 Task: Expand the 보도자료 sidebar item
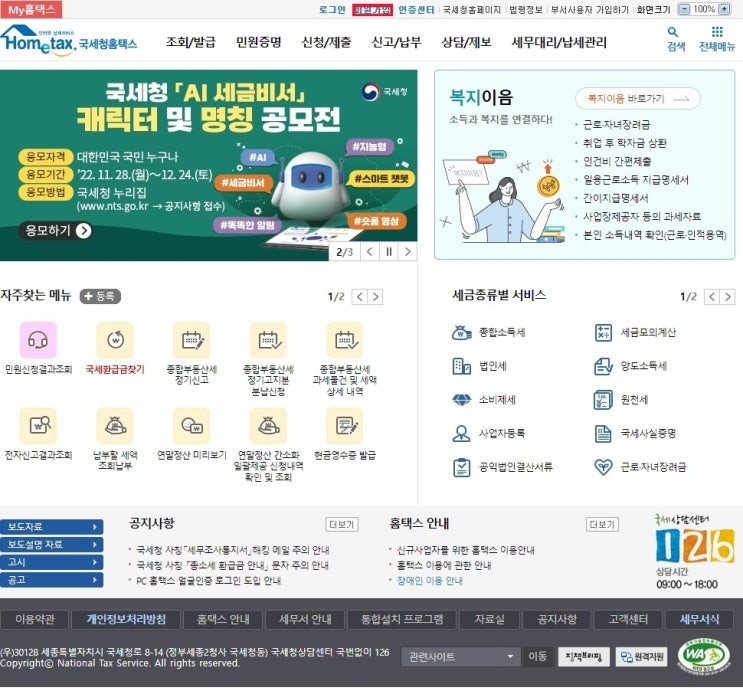52,527
